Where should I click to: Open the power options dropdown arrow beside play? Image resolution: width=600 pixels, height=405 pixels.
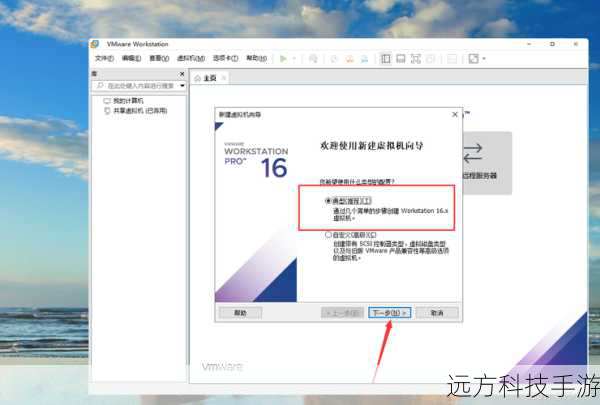coord(294,59)
